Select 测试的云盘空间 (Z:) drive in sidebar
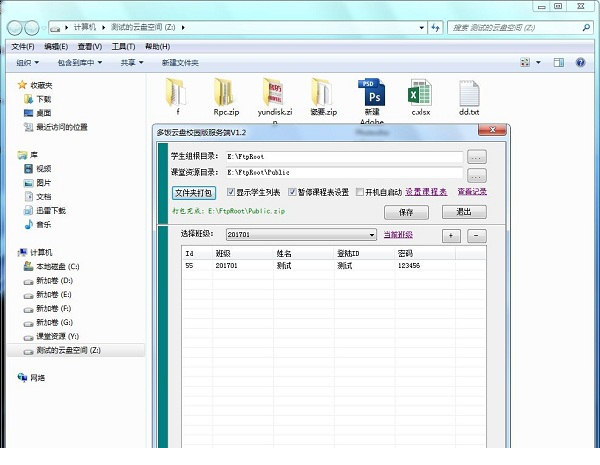 [76, 350]
